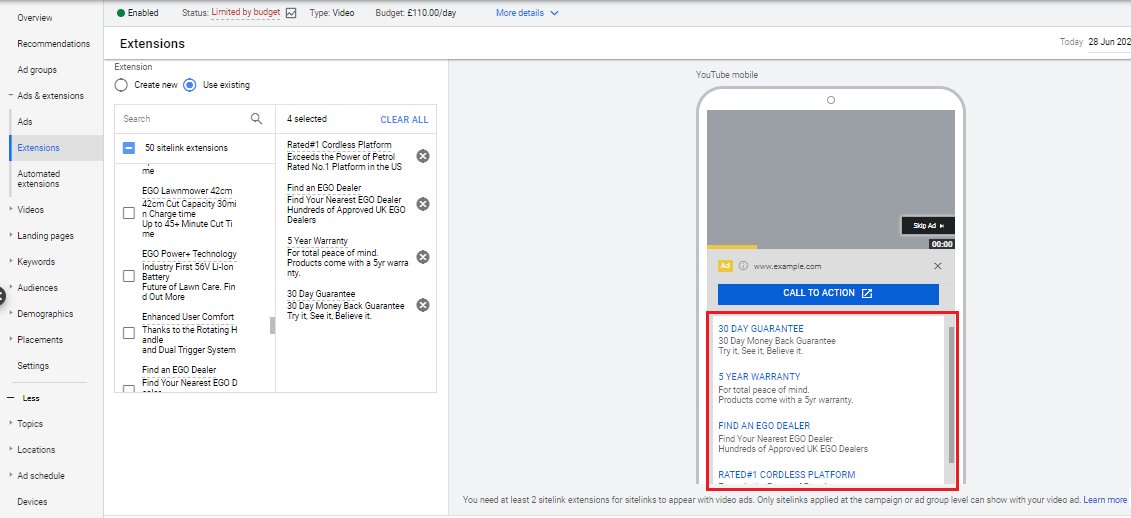1131x518 pixels.
Task: Expand the Keywords section
Action: (10, 262)
